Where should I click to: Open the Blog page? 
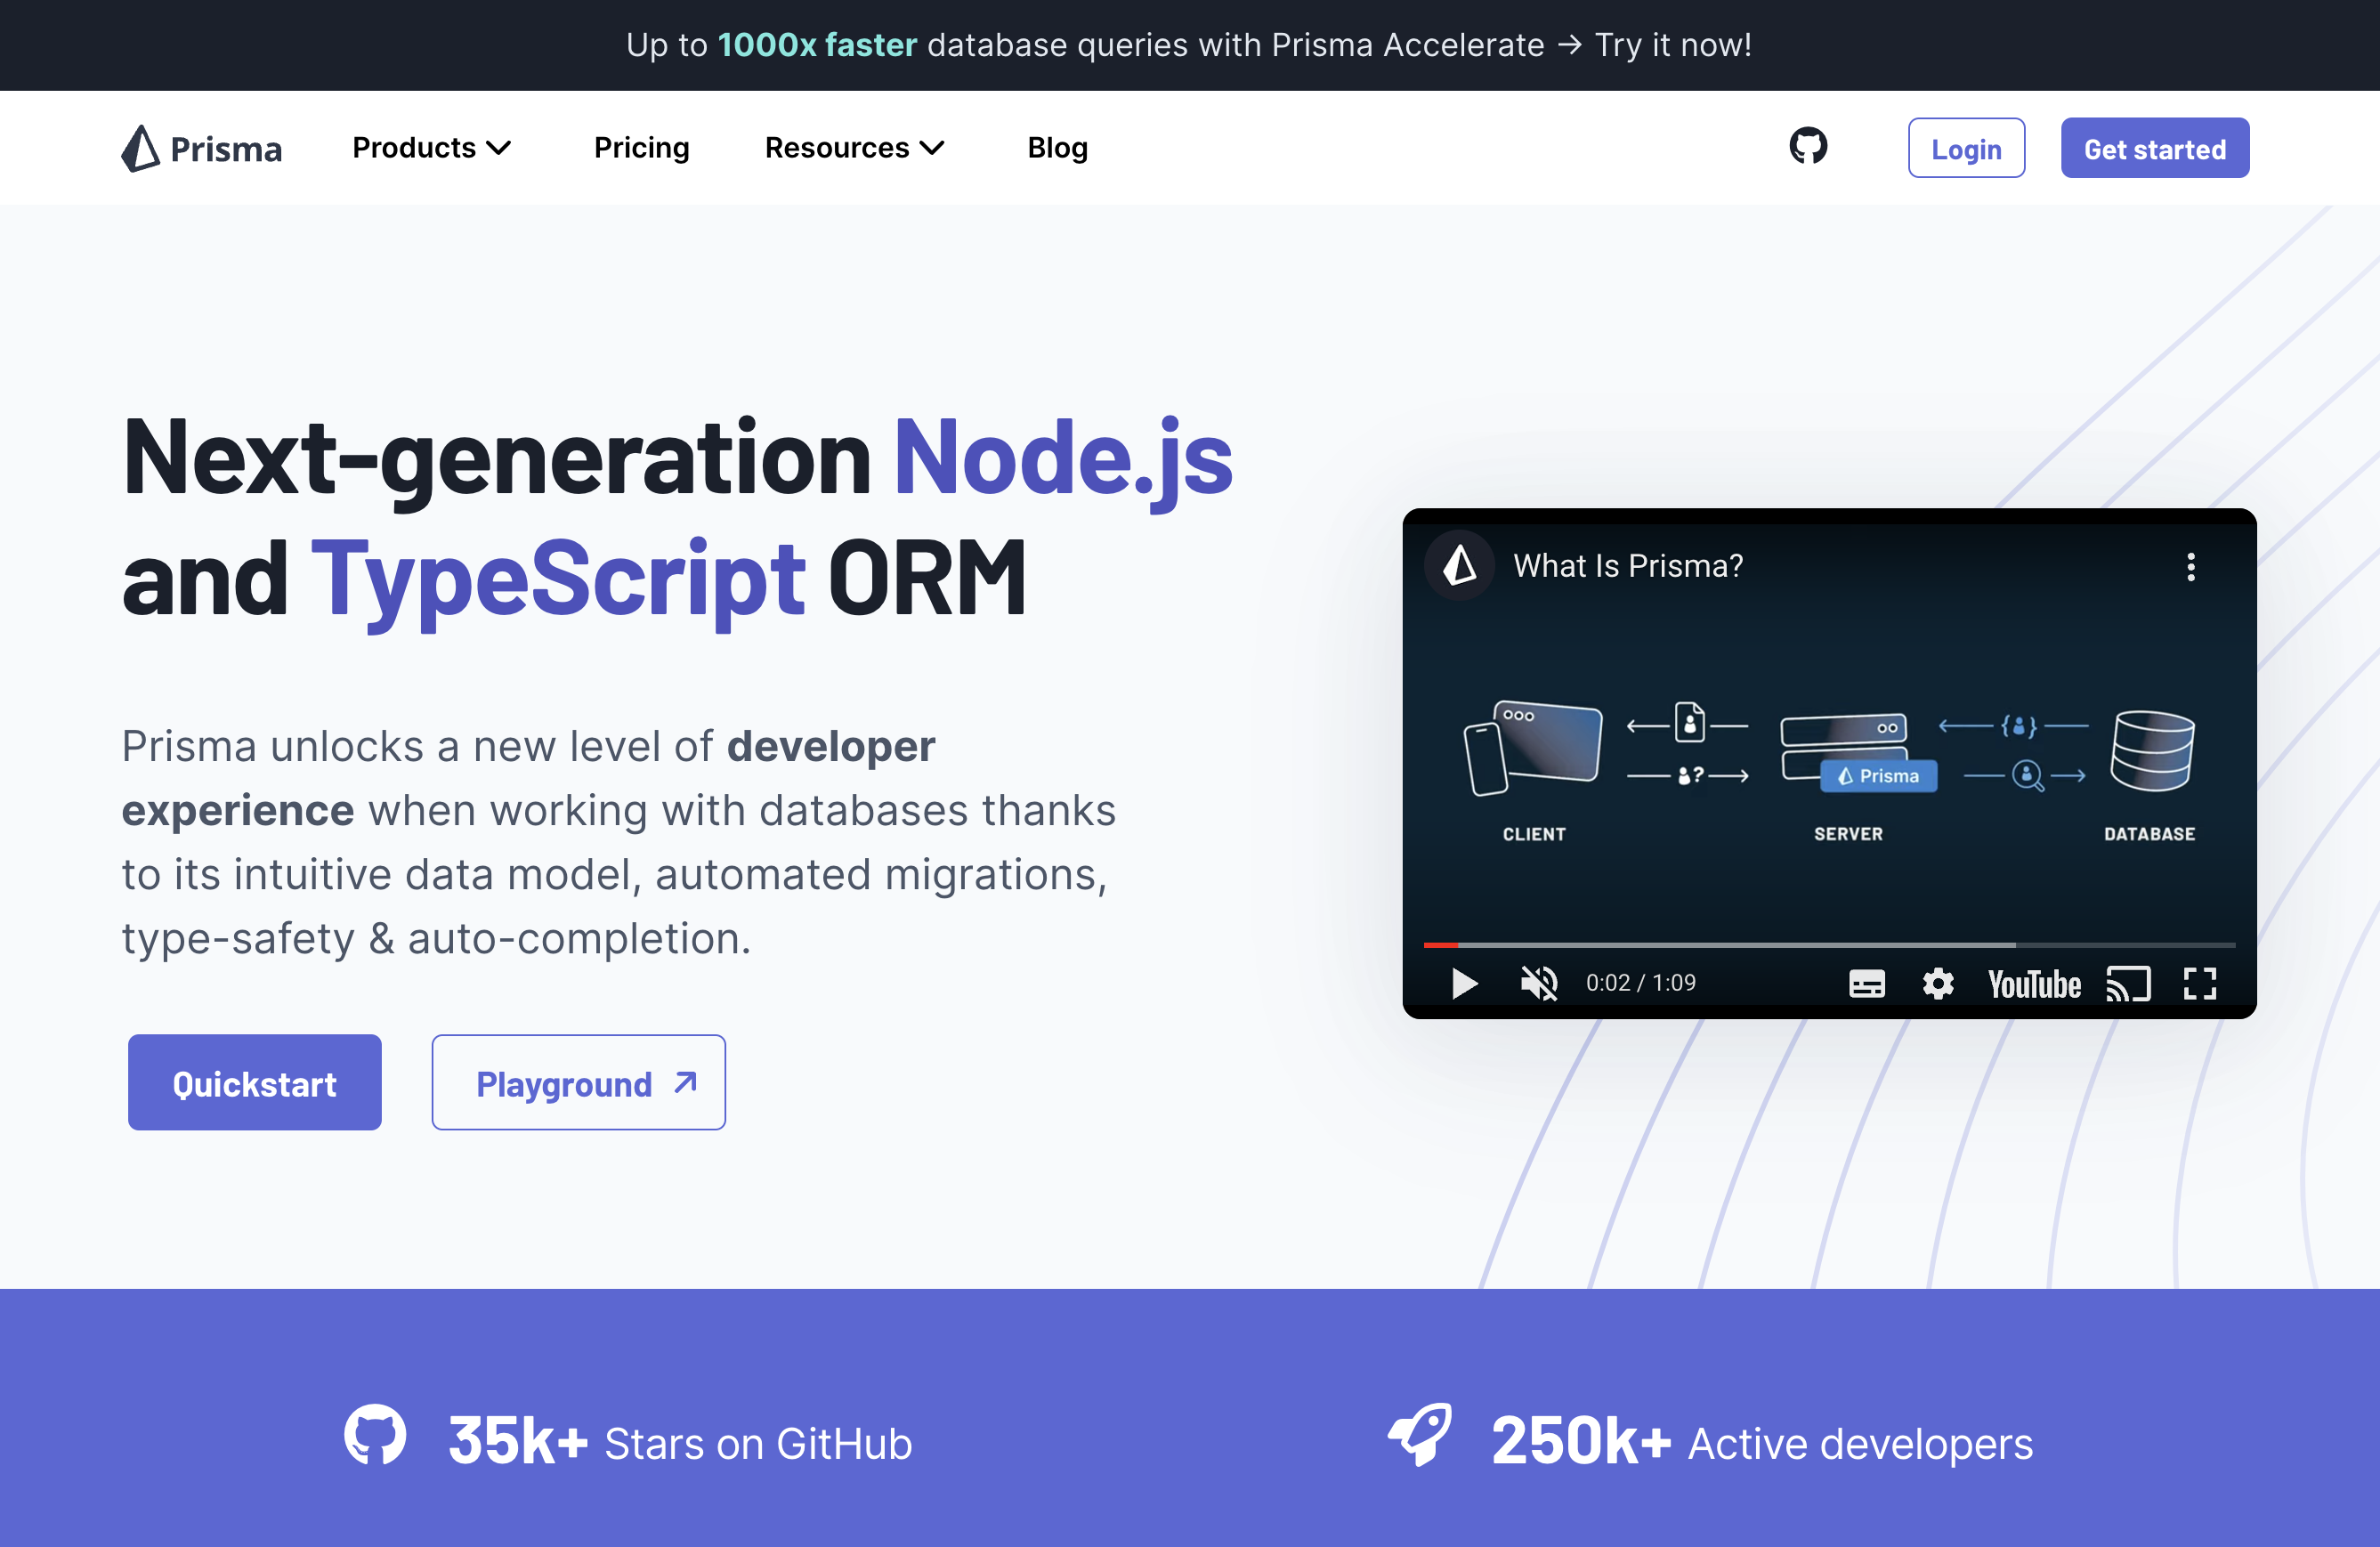tap(1057, 148)
